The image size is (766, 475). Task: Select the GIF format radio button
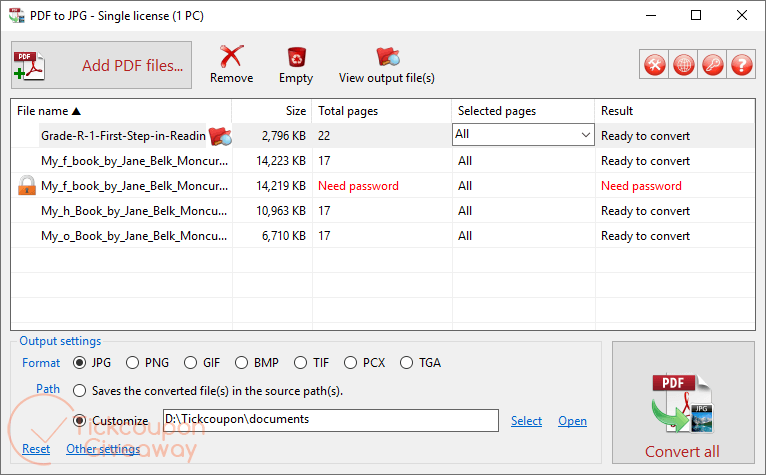(x=191, y=363)
